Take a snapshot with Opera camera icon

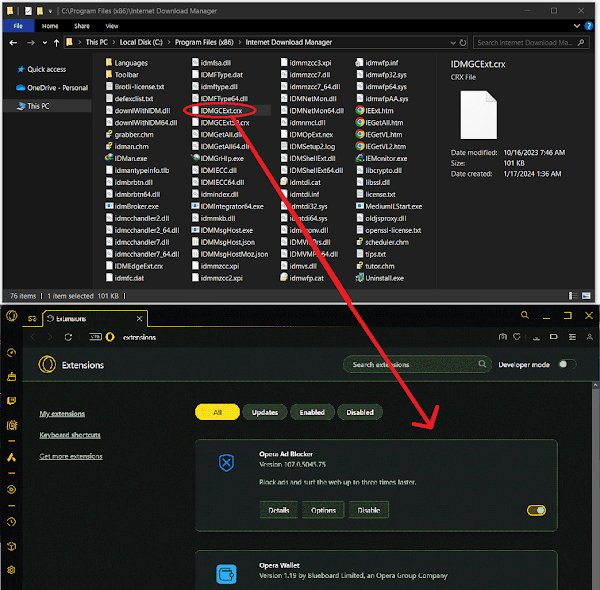click(x=502, y=337)
